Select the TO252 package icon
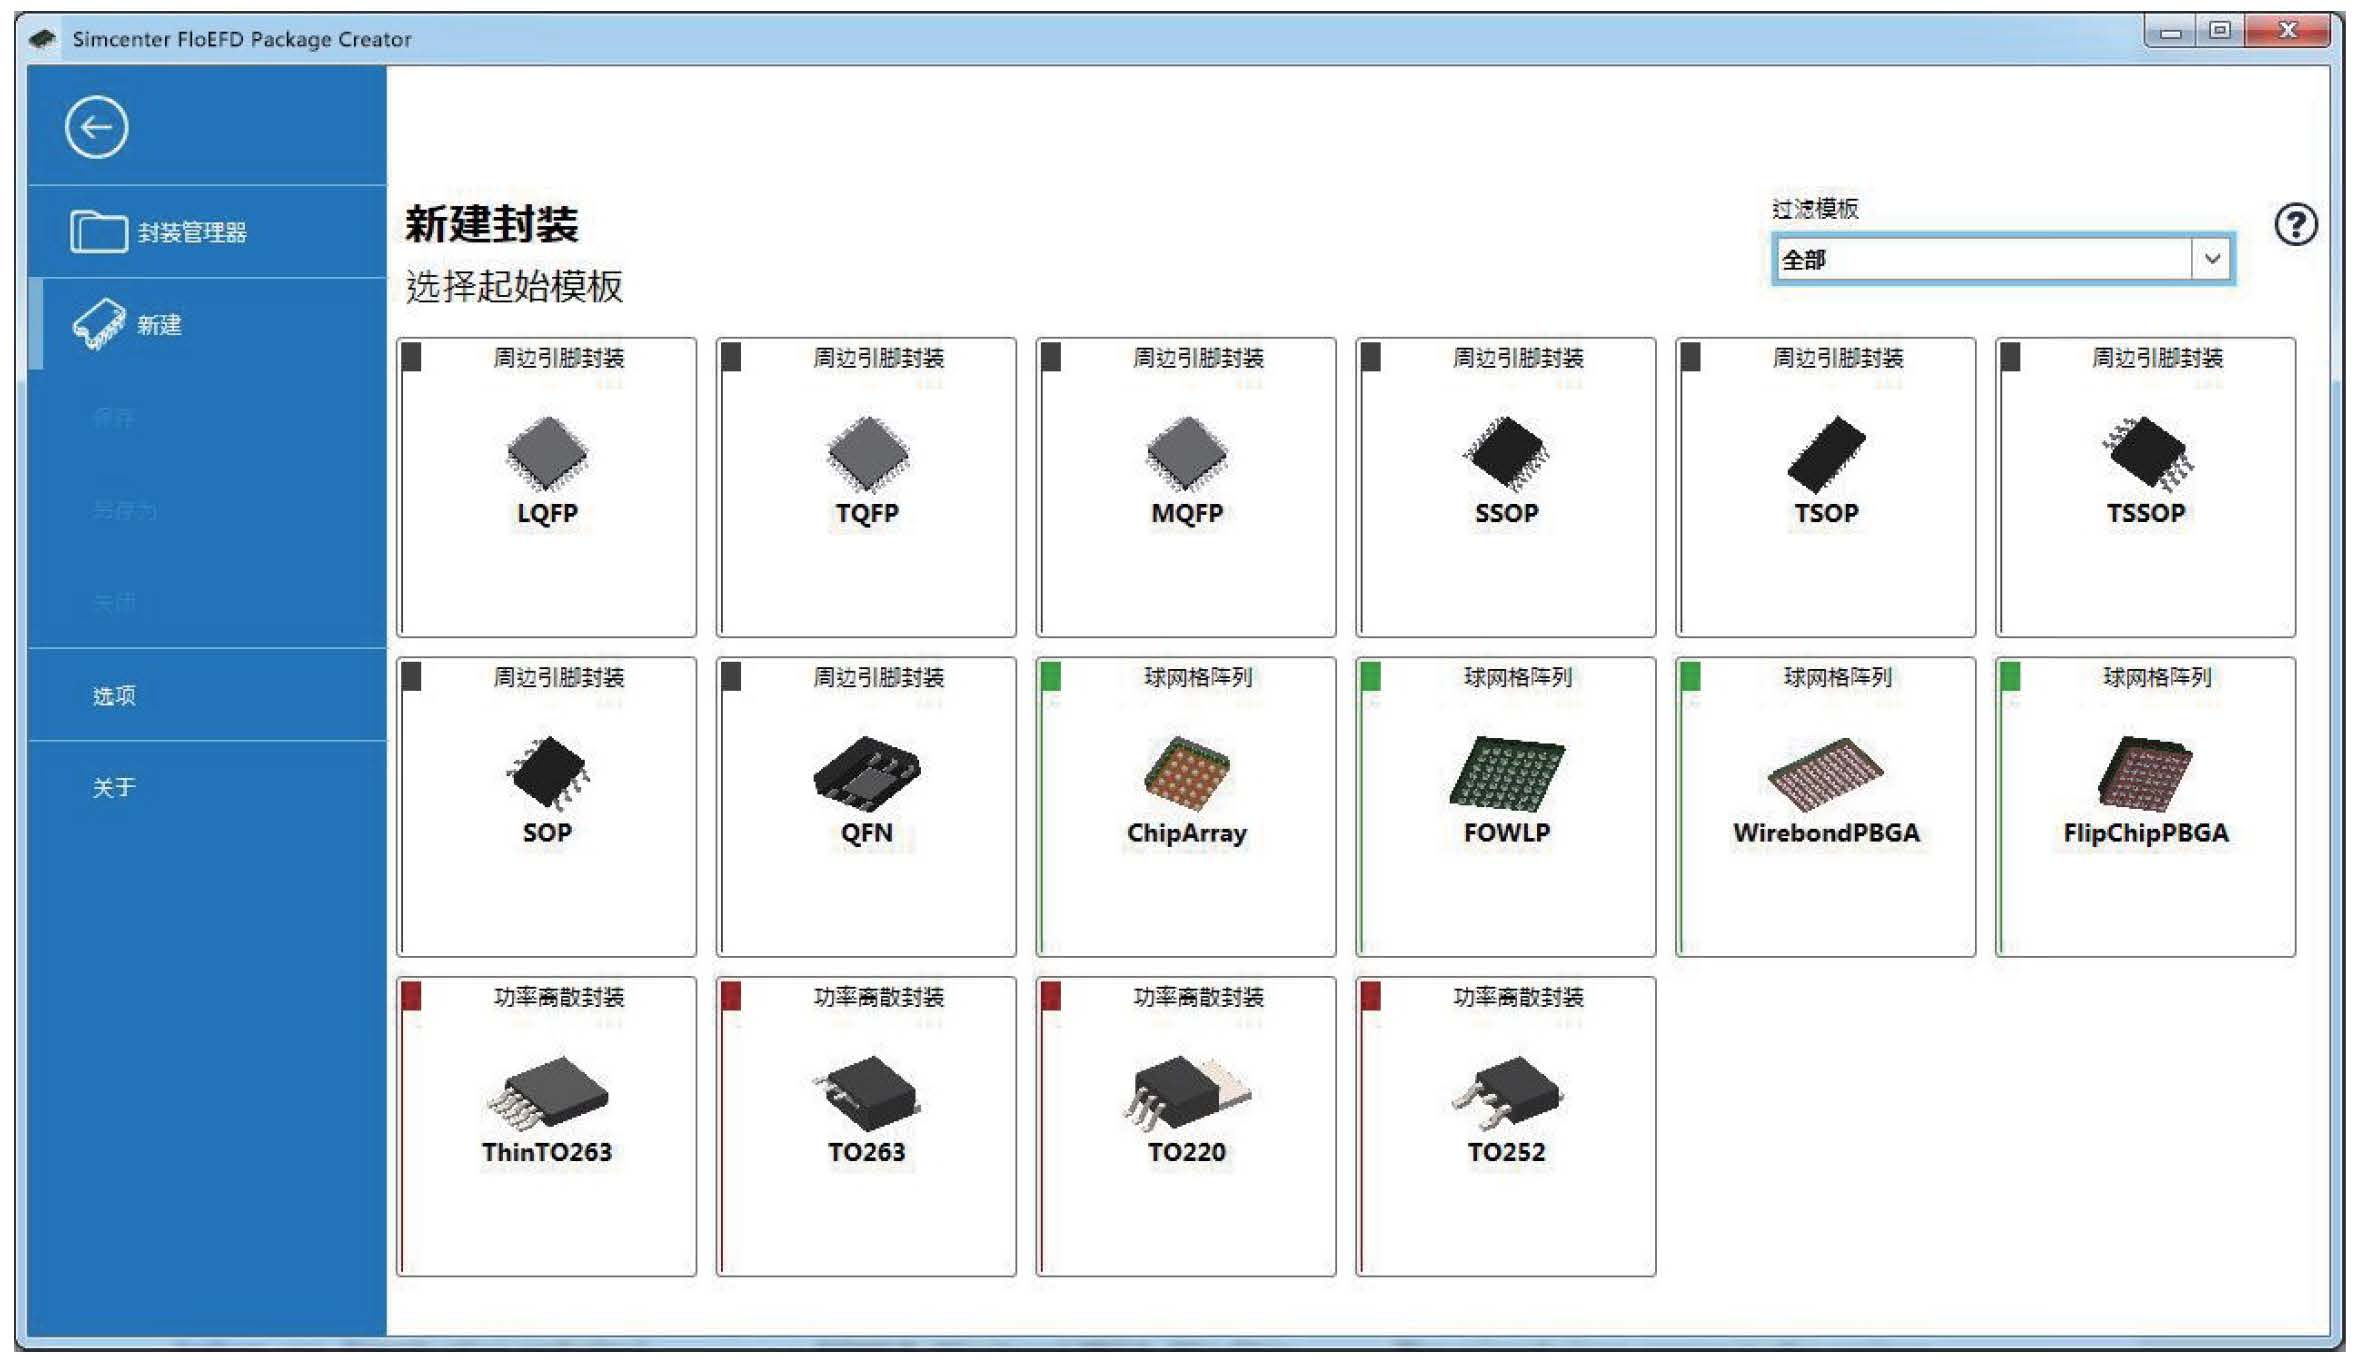Screen dimensions: 2360x1360 click(1506, 1092)
